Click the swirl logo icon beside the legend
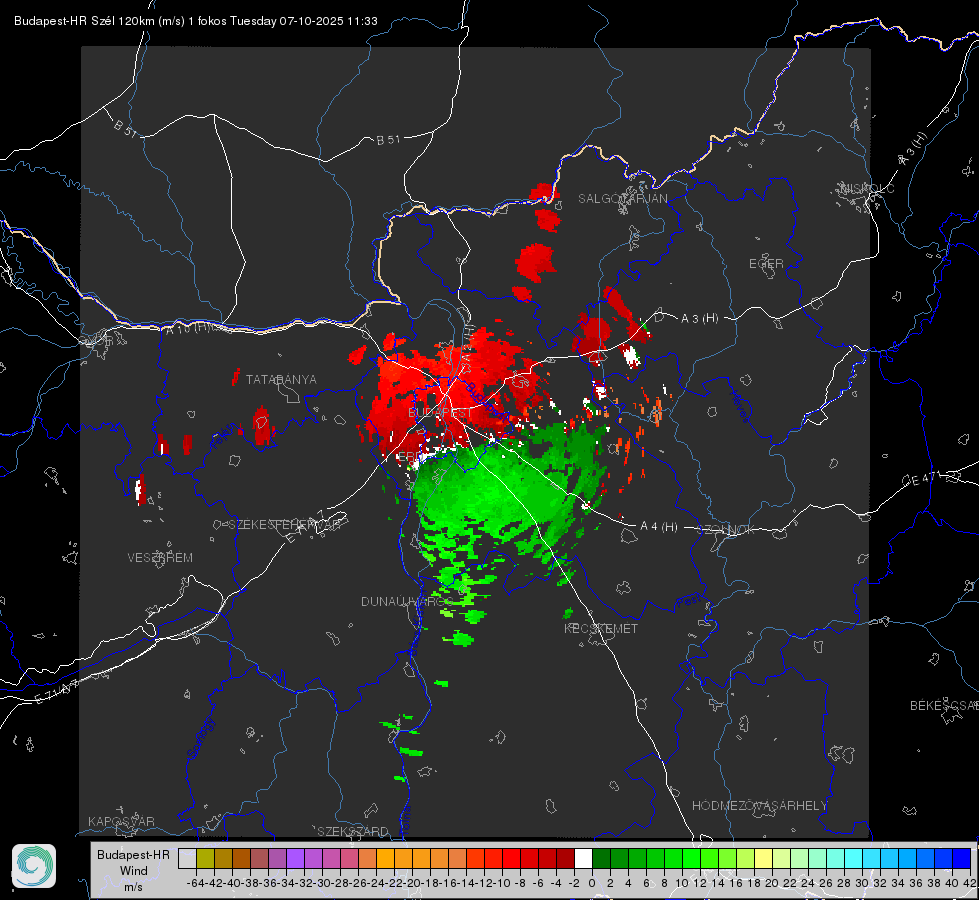 coord(34,866)
